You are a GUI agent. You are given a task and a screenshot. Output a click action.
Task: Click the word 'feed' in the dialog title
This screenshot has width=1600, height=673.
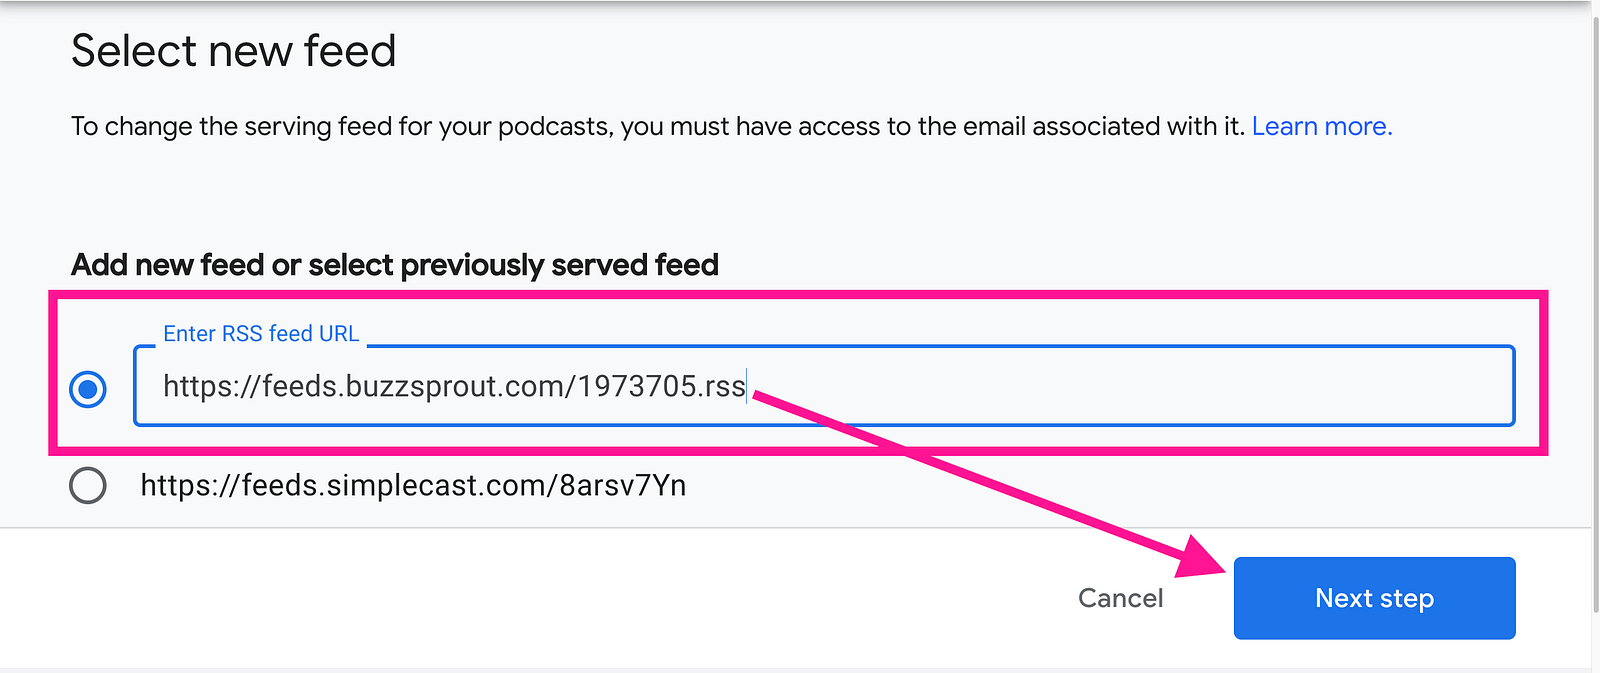pos(350,51)
